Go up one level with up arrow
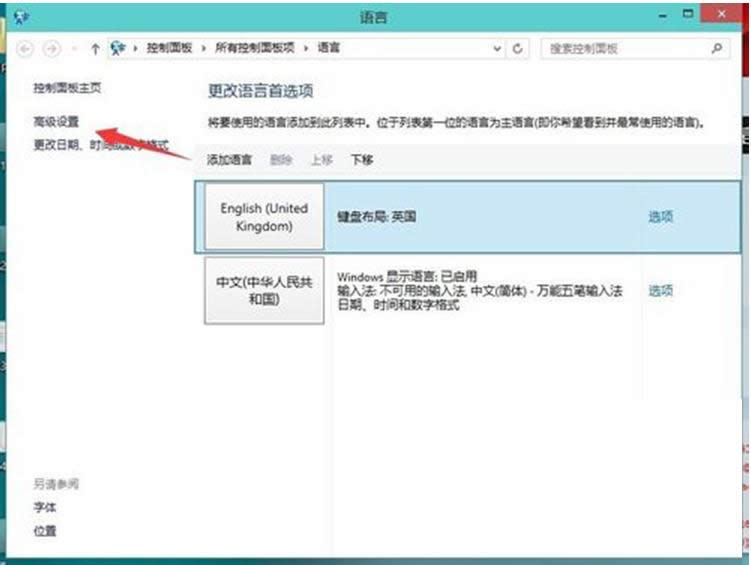The width and height of the screenshot is (751, 565). point(95,48)
